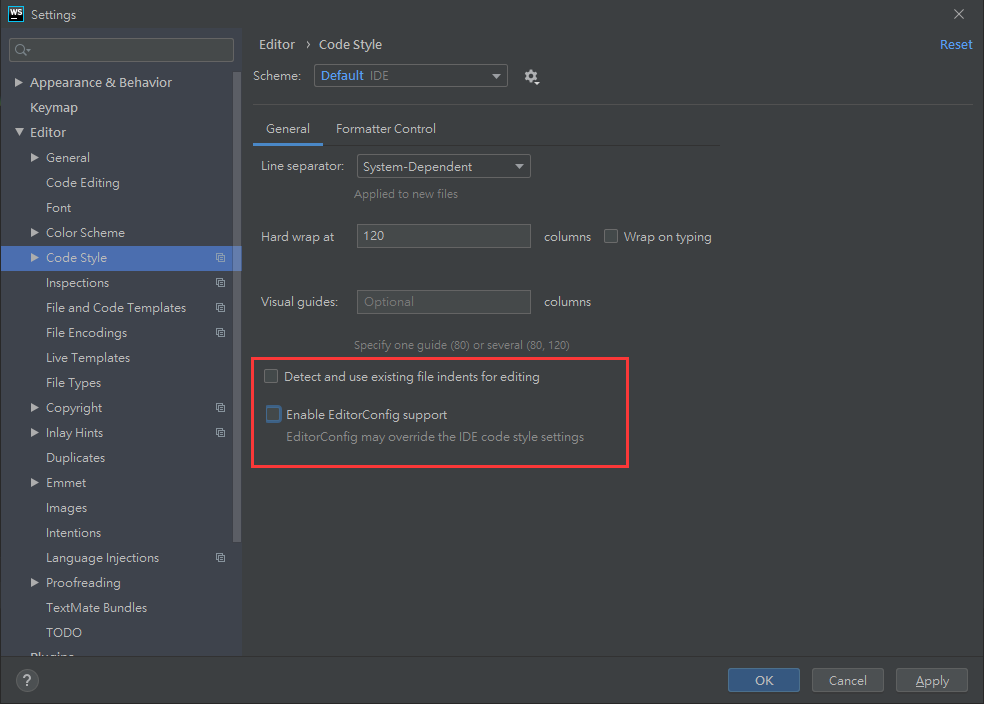The image size is (984, 704).
Task: Click the help question mark icon
Action: coord(27,681)
